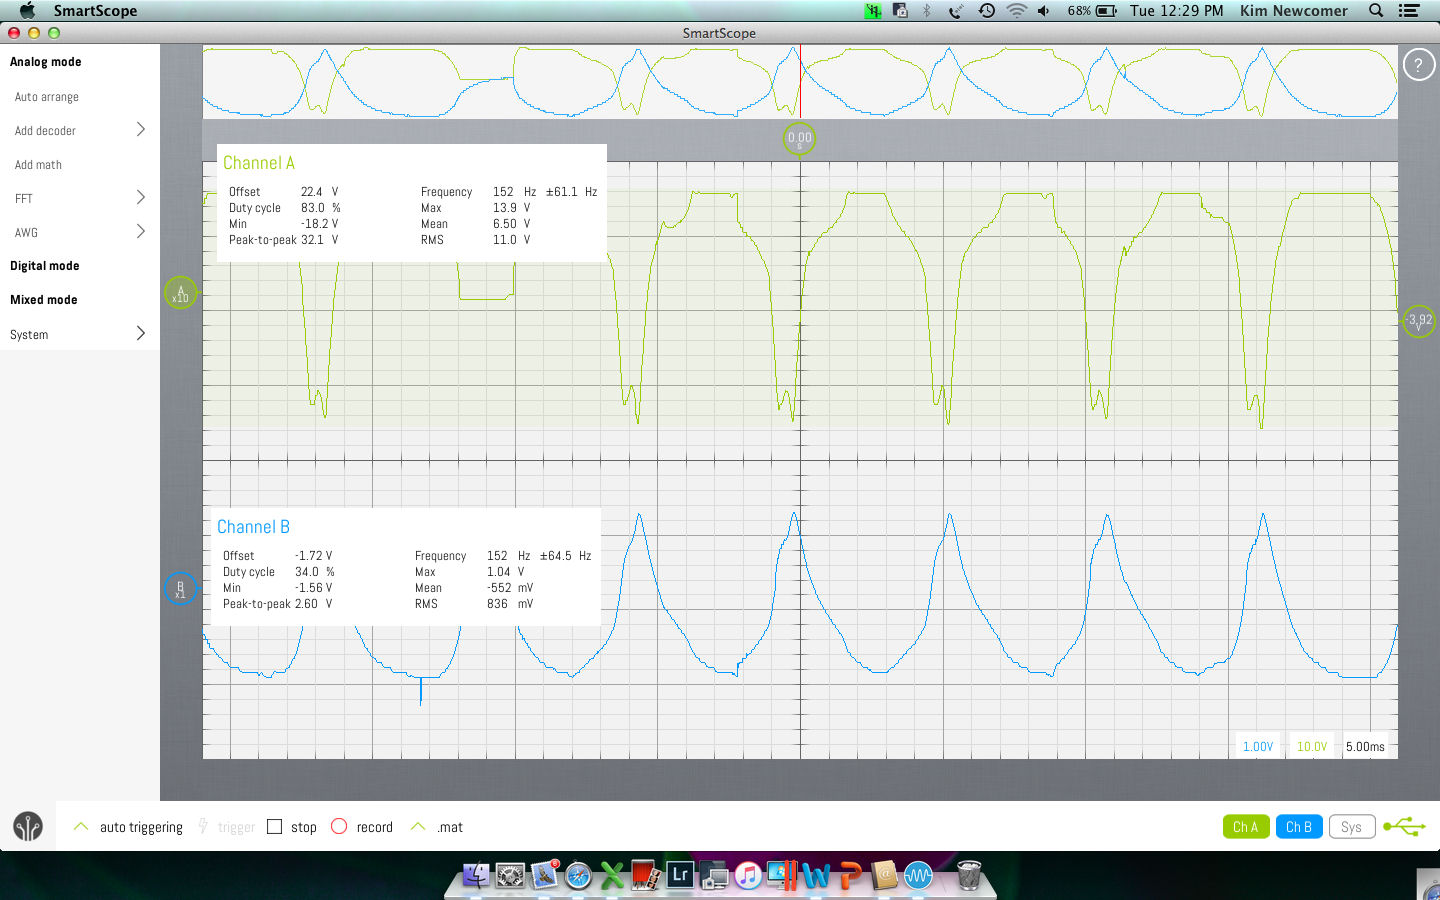Switch to Digital mode
This screenshot has height=900, width=1440.
click(45, 266)
